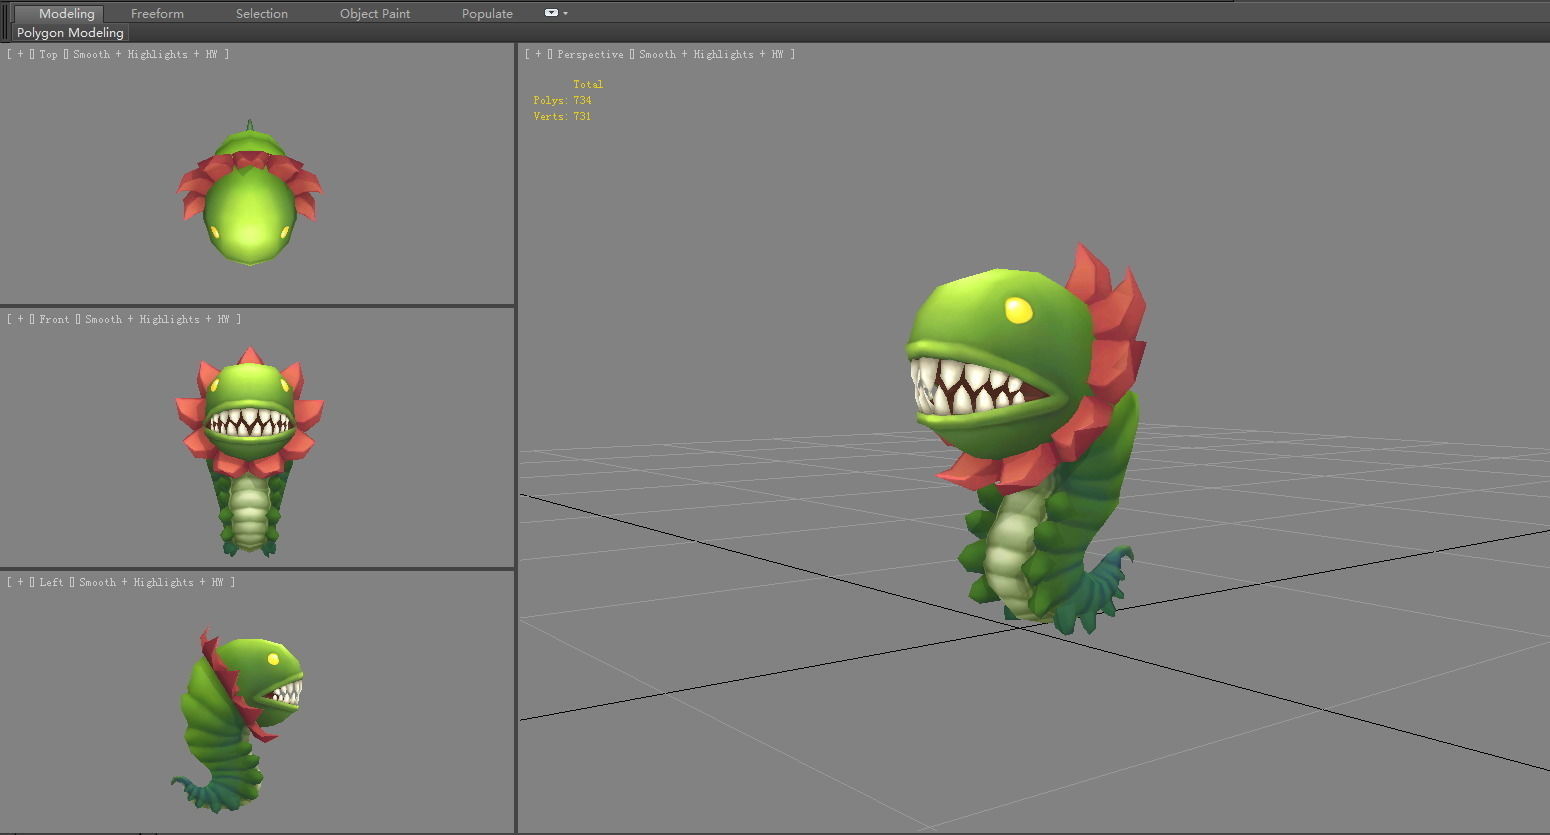Click the Perspective viewport name label
The image size is (1550, 835).
click(590, 54)
